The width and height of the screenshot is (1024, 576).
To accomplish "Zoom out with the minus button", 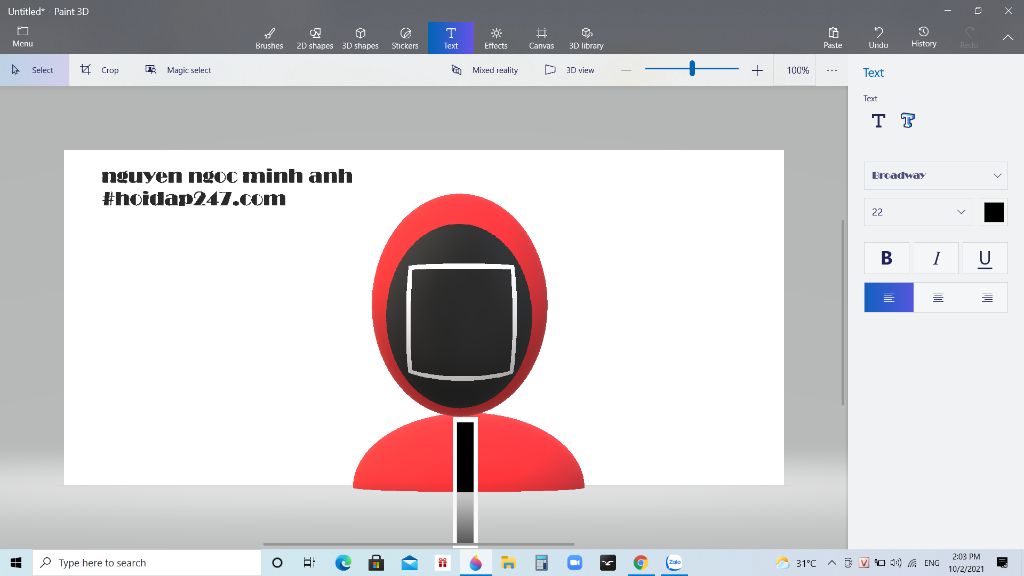I will (626, 70).
